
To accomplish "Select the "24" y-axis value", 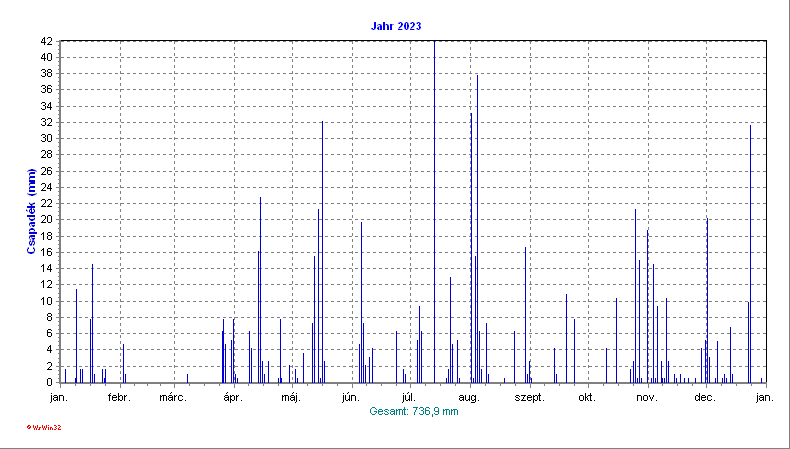I will click(x=47, y=187).
